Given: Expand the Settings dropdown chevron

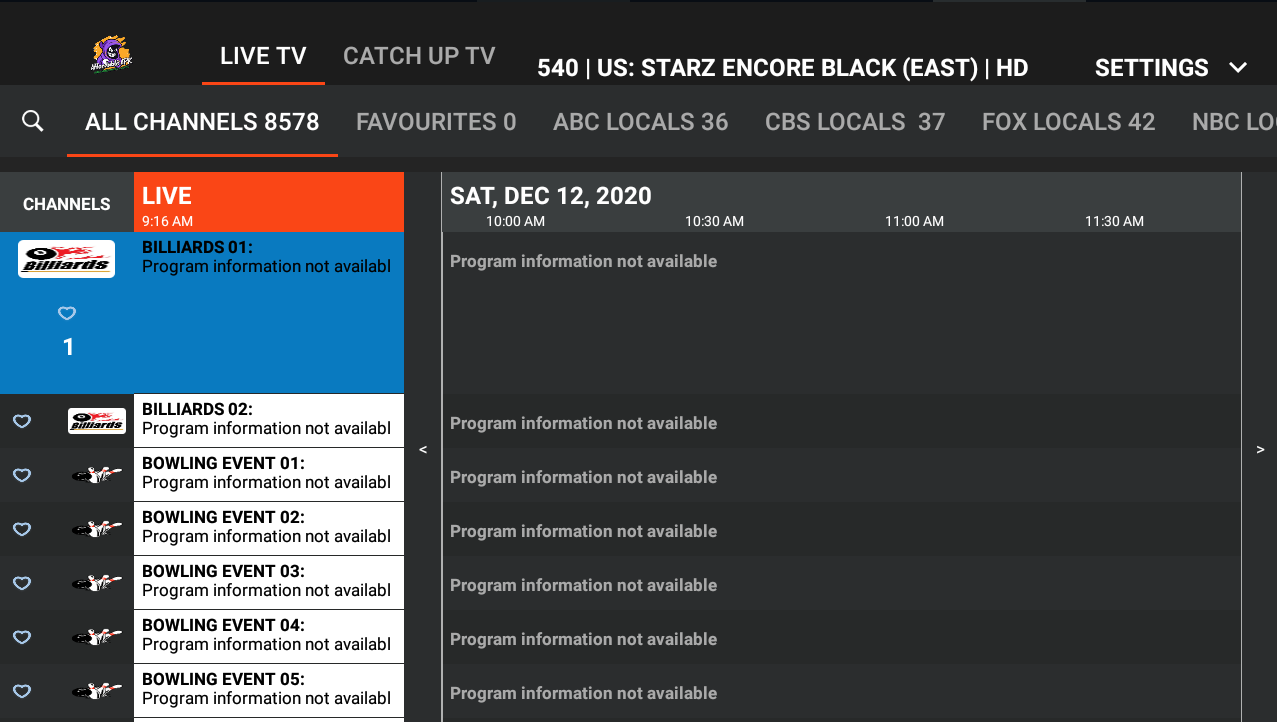Looking at the screenshot, I should [1238, 68].
